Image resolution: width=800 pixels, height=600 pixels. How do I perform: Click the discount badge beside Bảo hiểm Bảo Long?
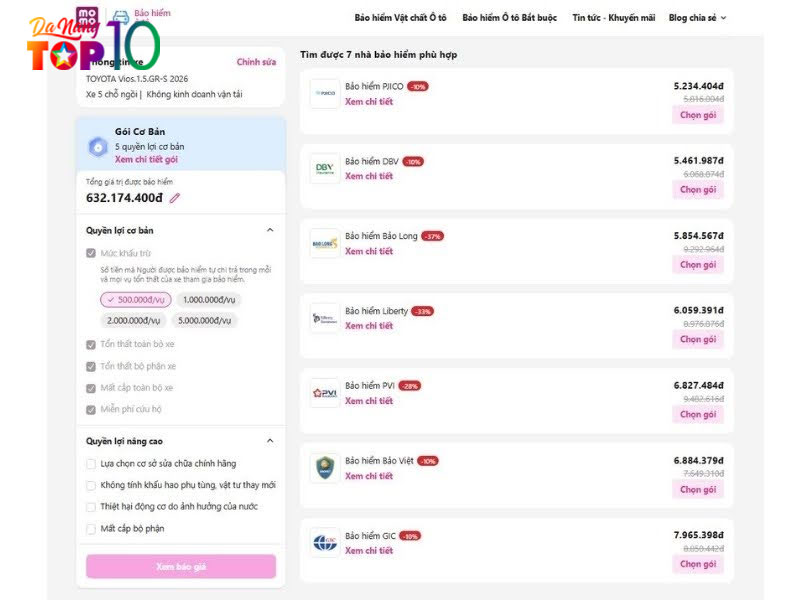pos(433,236)
